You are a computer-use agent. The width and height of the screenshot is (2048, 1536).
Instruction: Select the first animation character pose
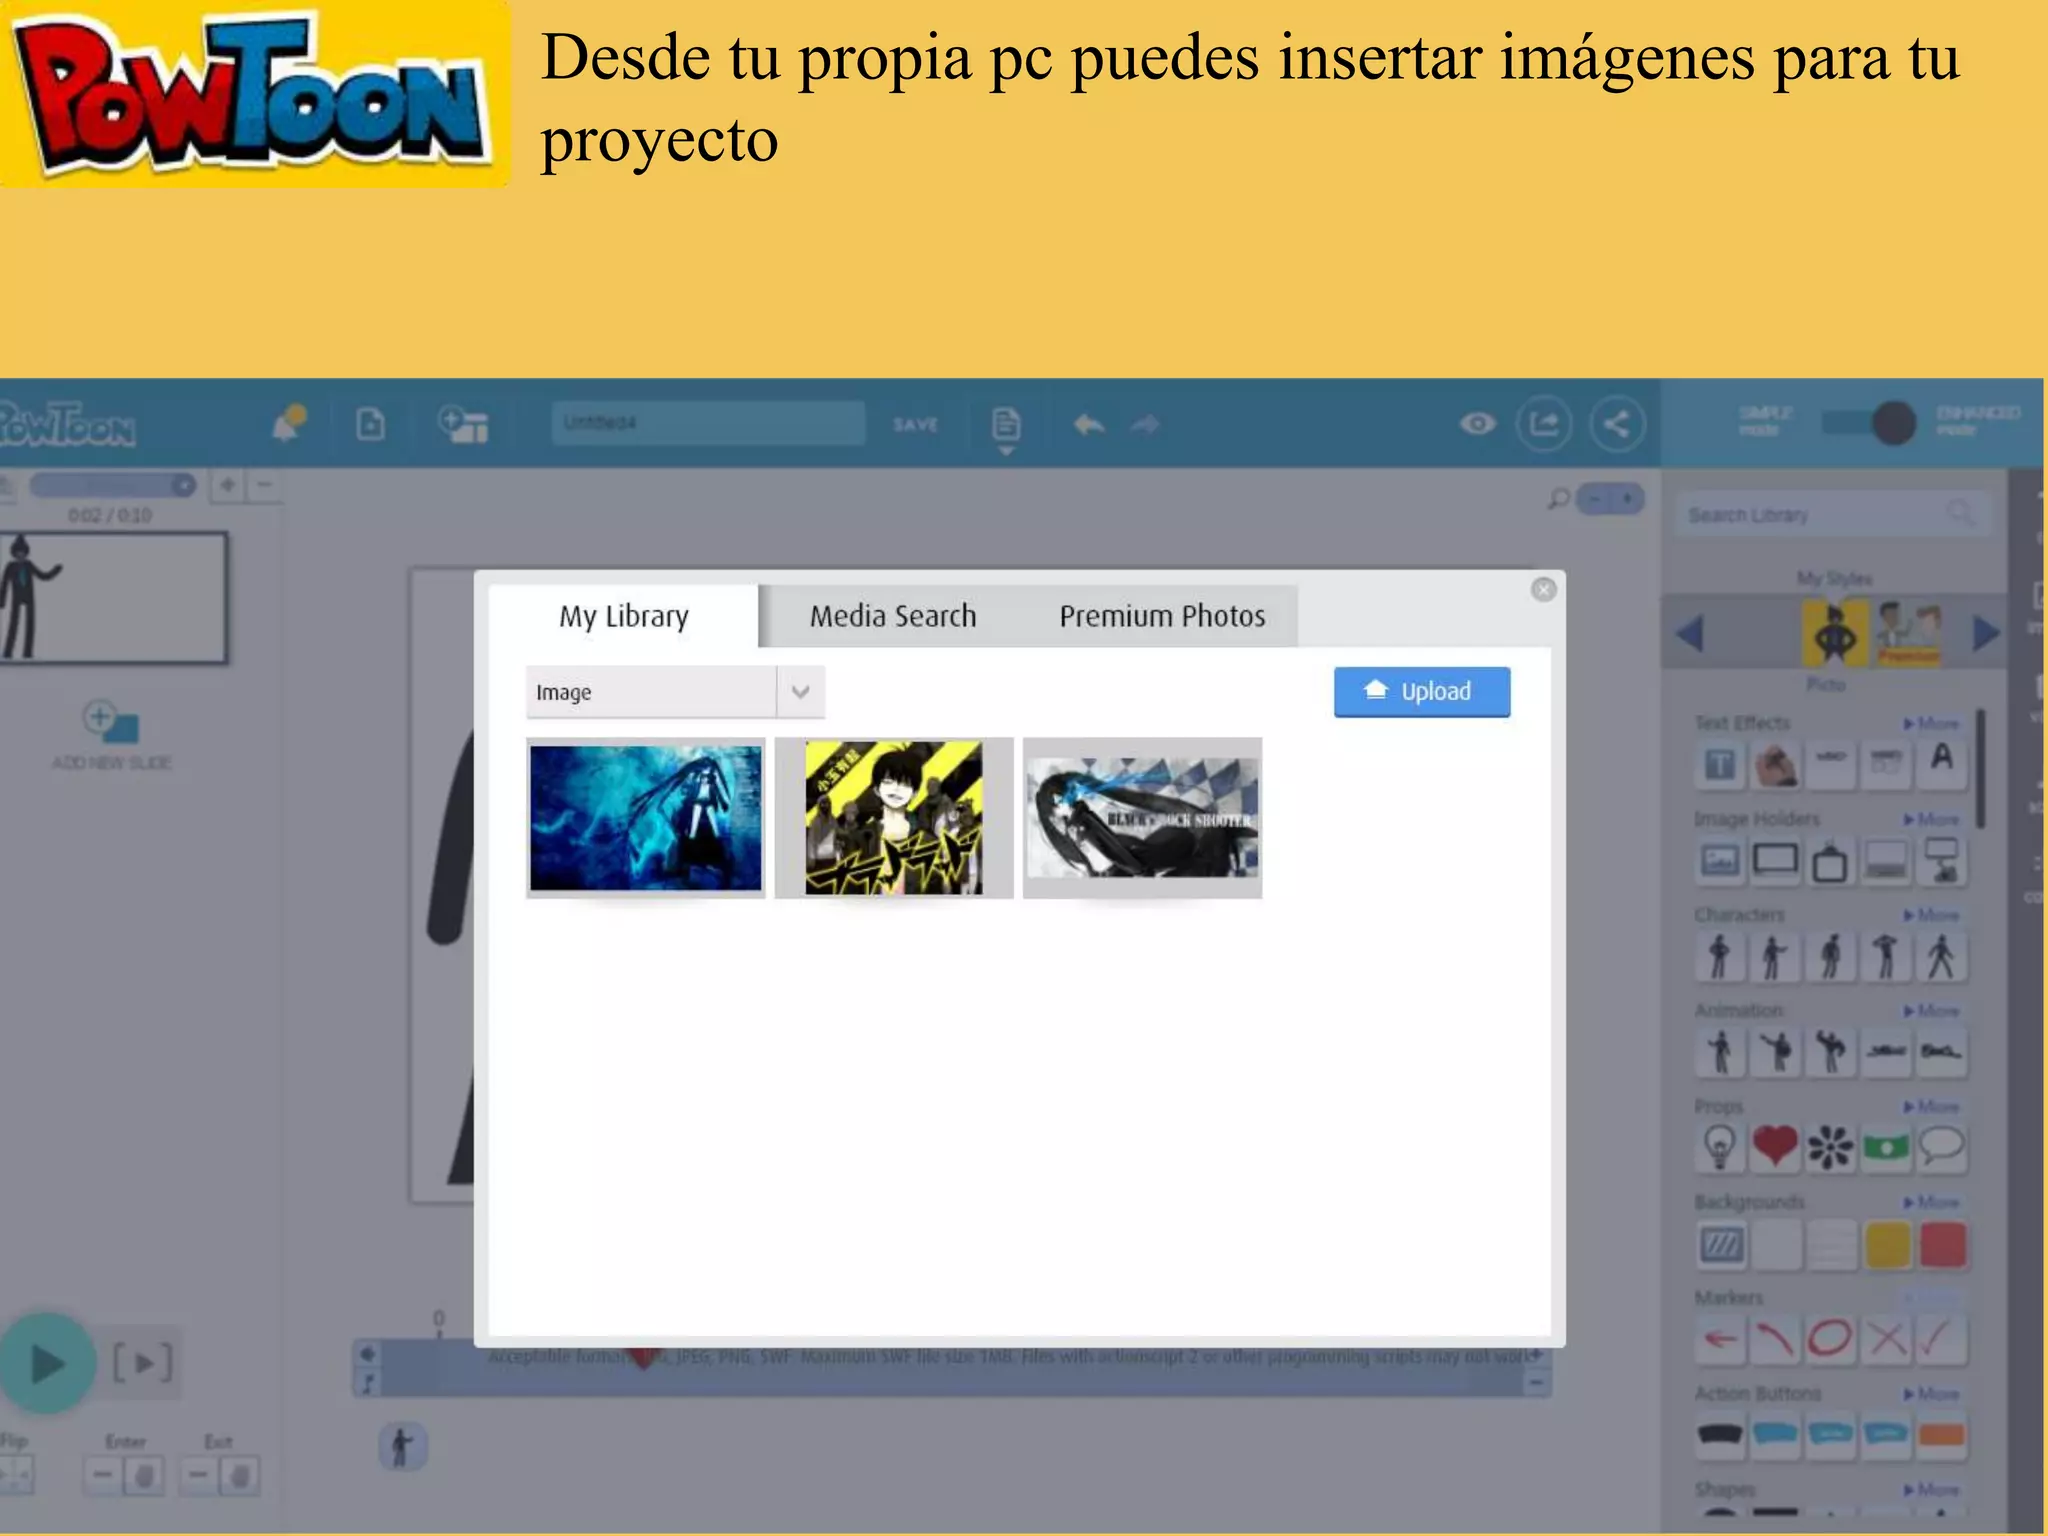[x=1719, y=1052]
